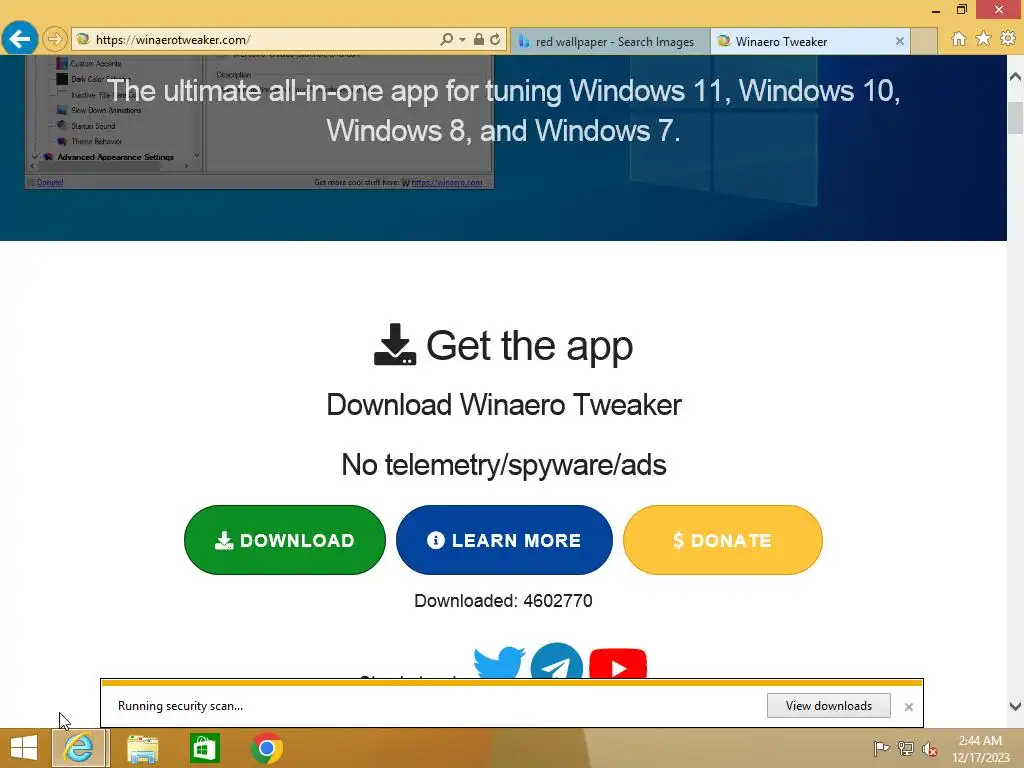Click the vertical scrollbar down arrow

tap(1016, 706)
